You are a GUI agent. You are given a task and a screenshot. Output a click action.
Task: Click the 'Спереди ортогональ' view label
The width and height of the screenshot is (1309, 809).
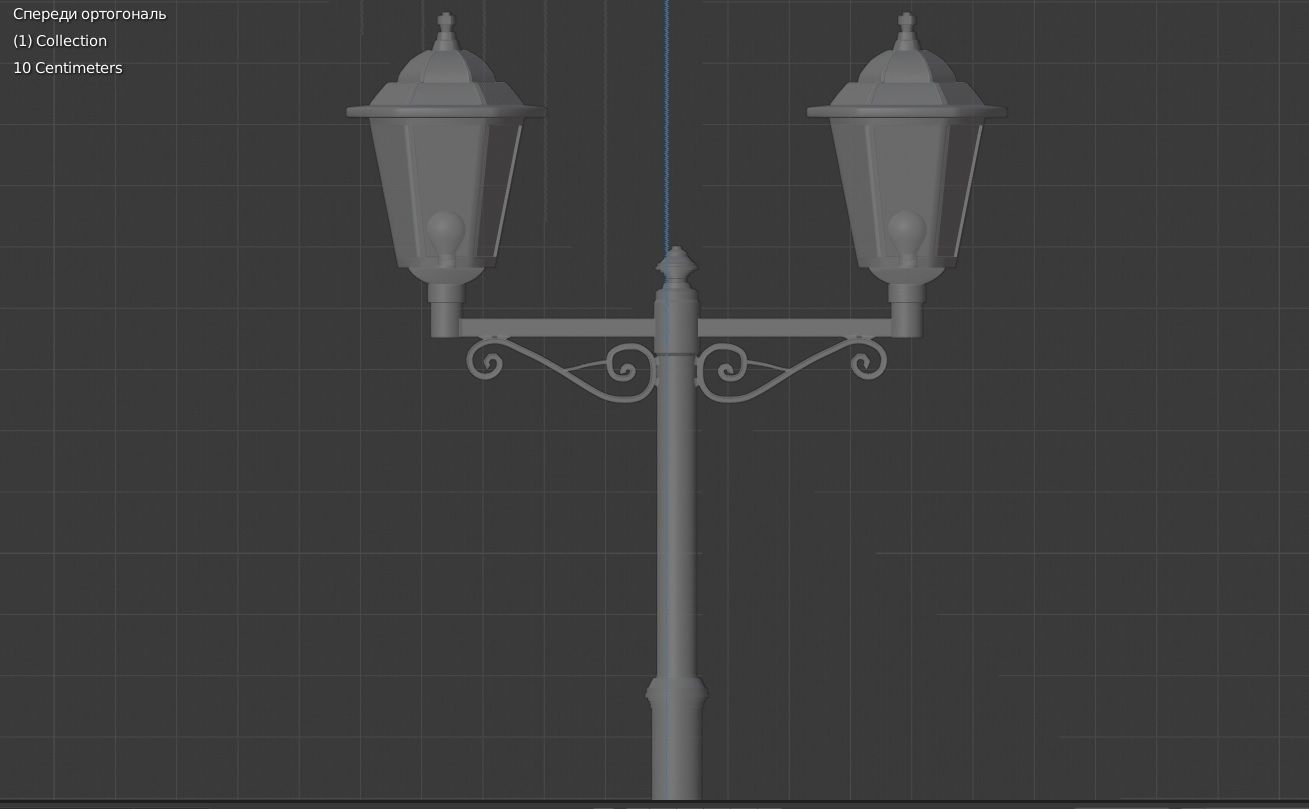[90, 14]
